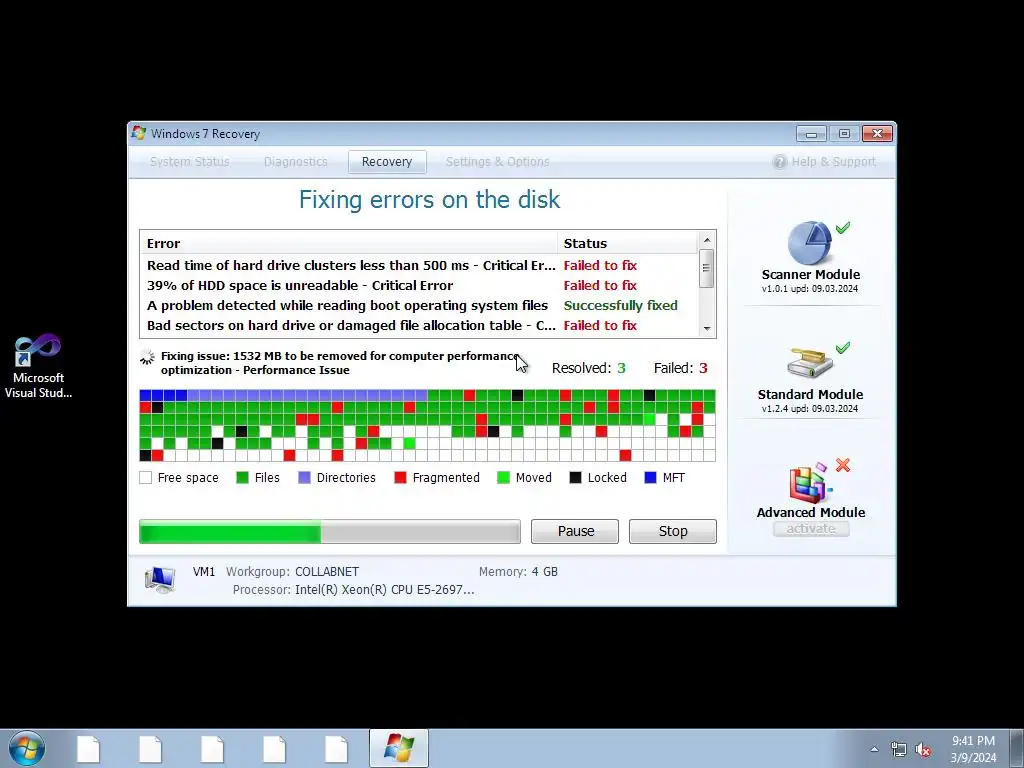Click the Status column header
The height and width of the screenshot is (768, 1024).
point(628,244)
